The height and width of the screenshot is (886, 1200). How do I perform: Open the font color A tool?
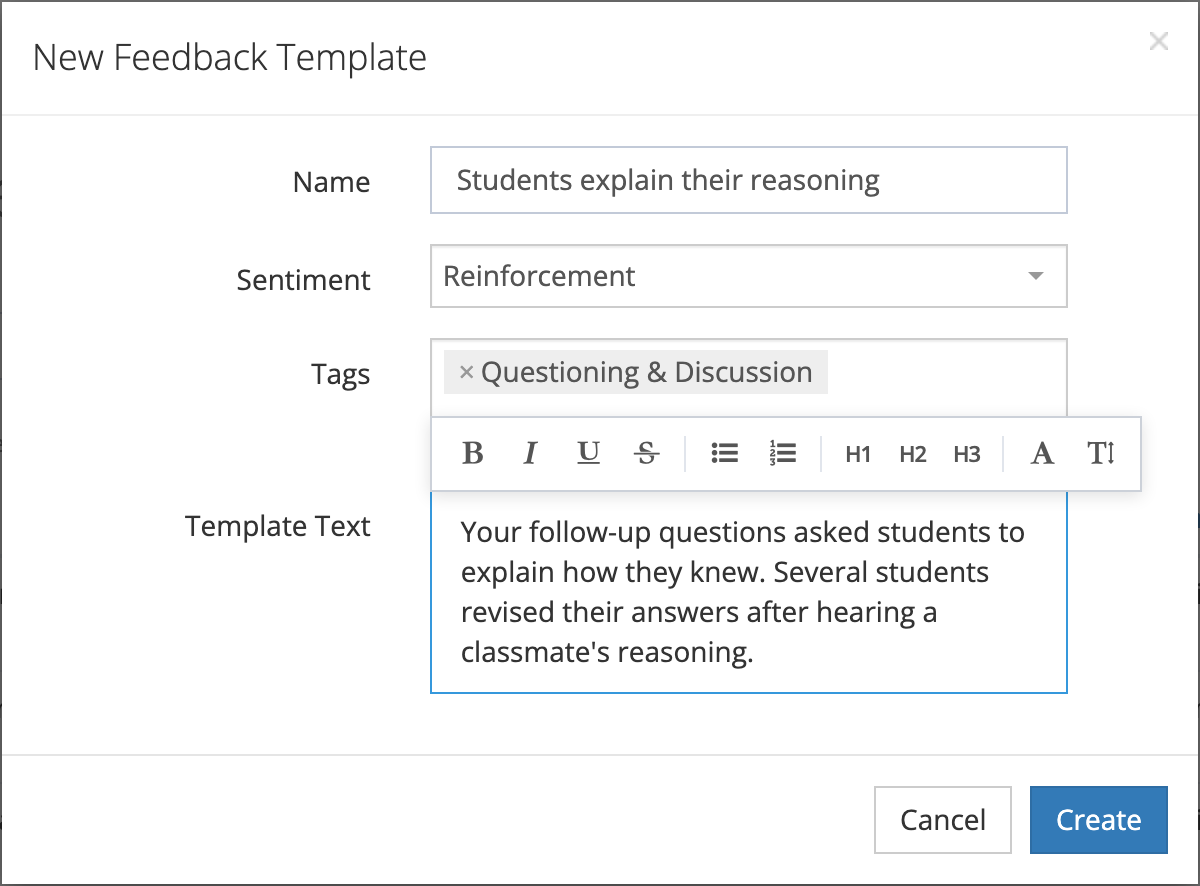coord(1042,454)
